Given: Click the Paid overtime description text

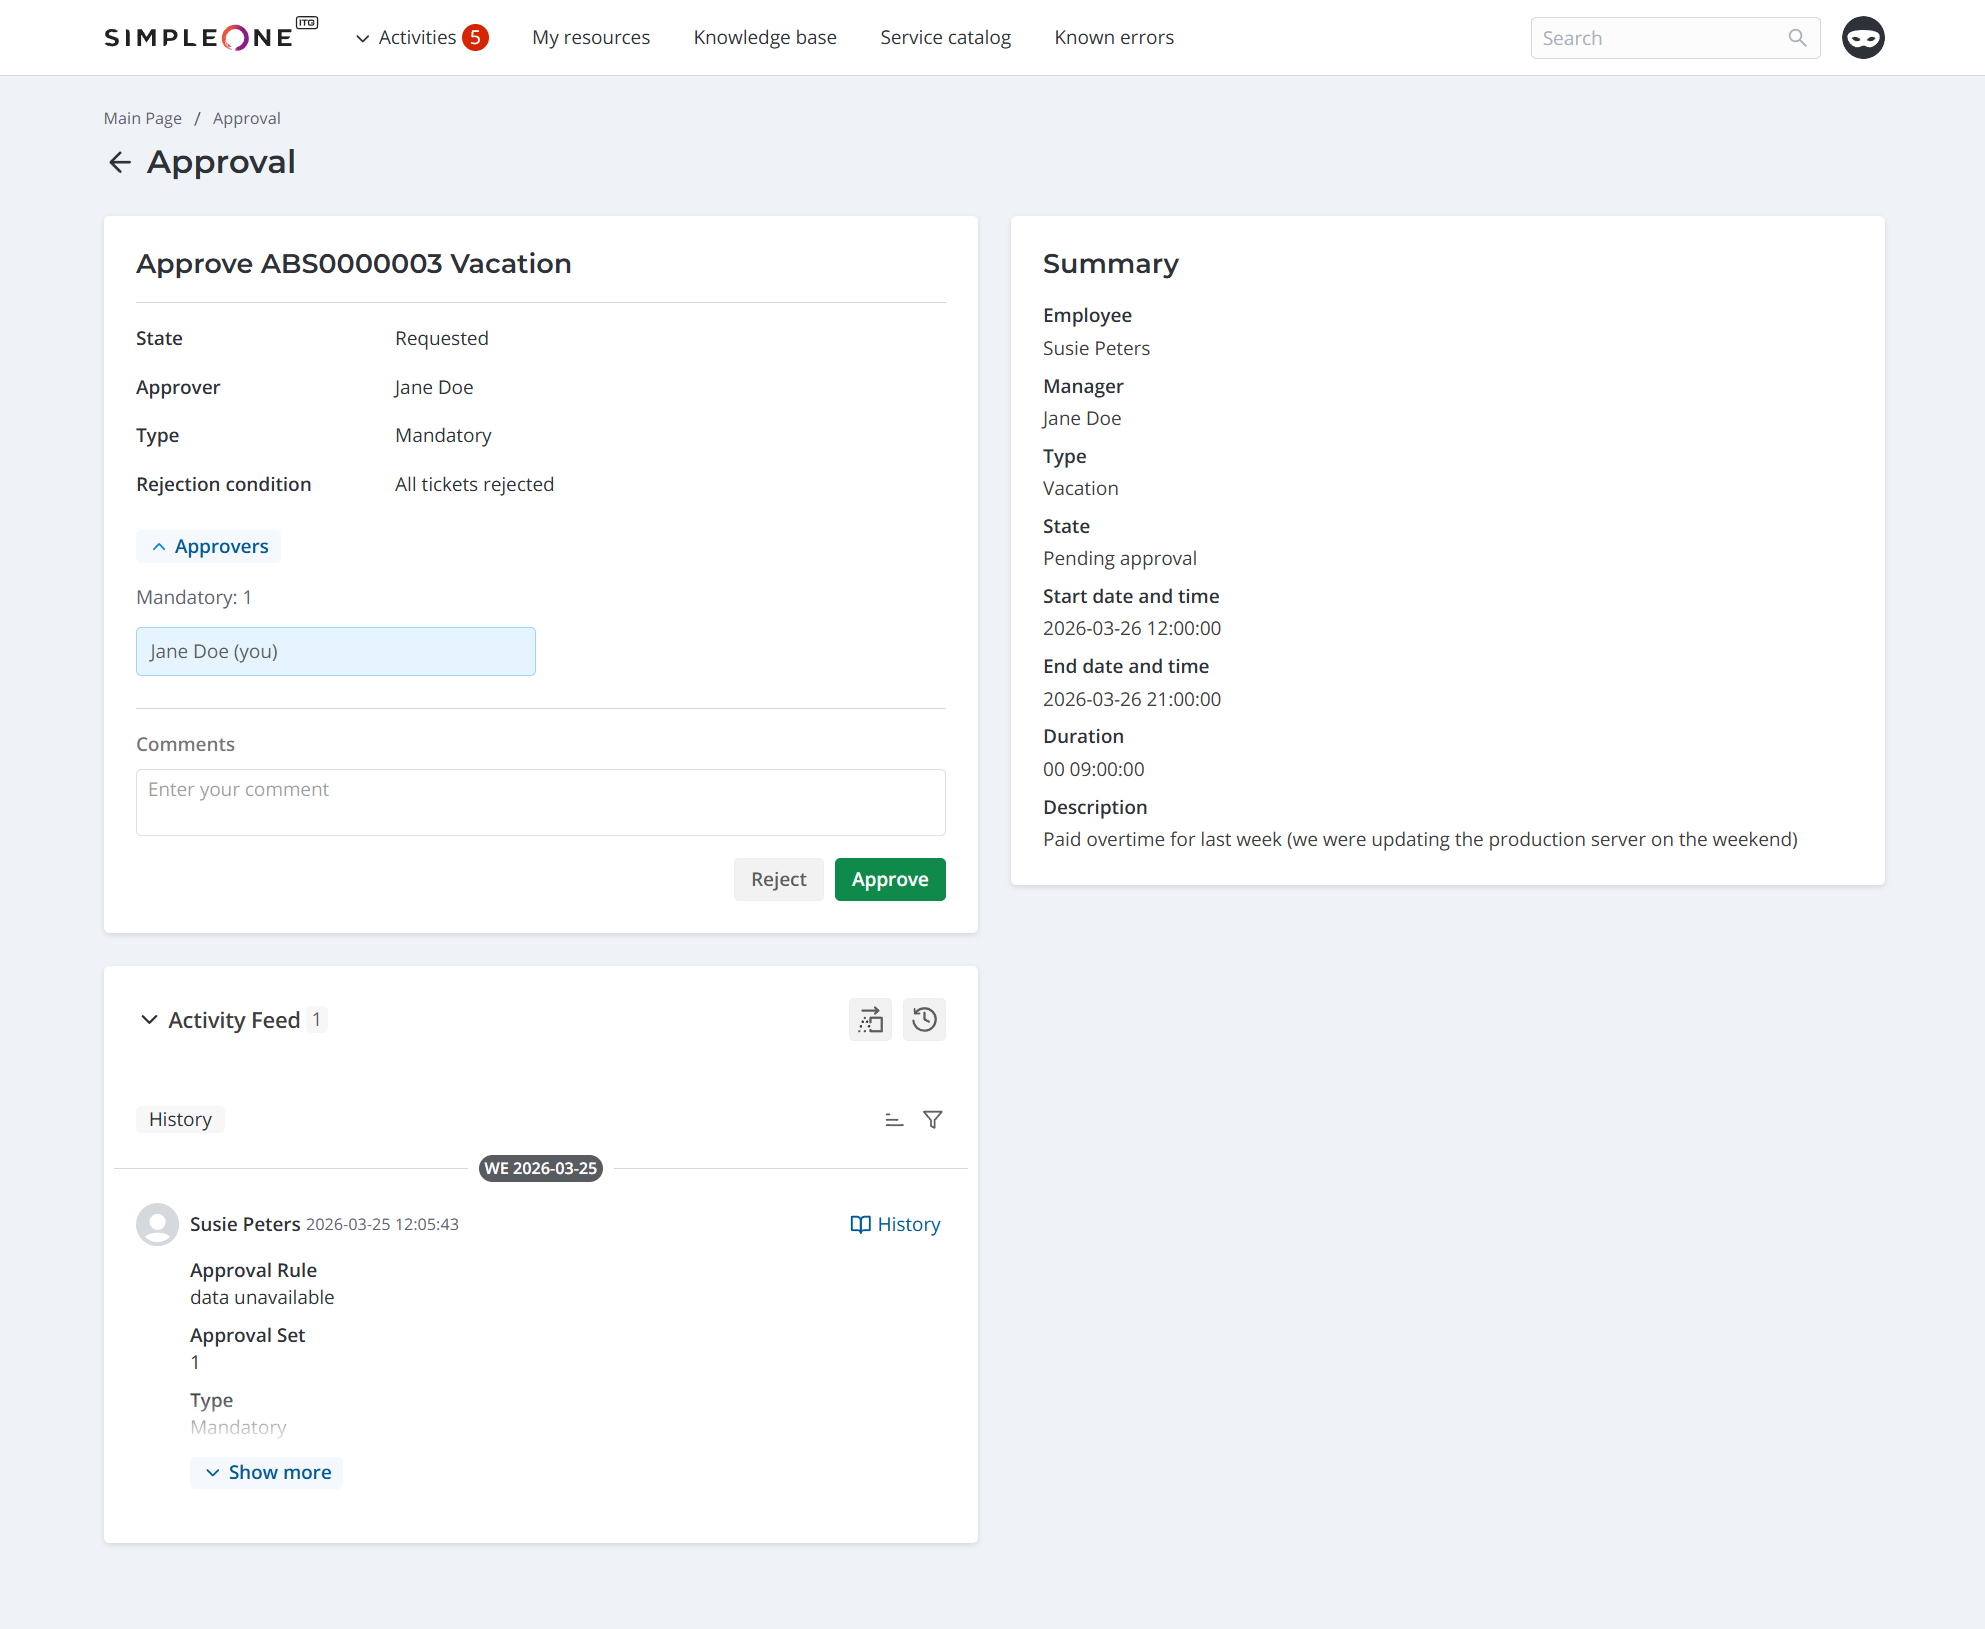Looking at the screenshot, I should 1420,839.
